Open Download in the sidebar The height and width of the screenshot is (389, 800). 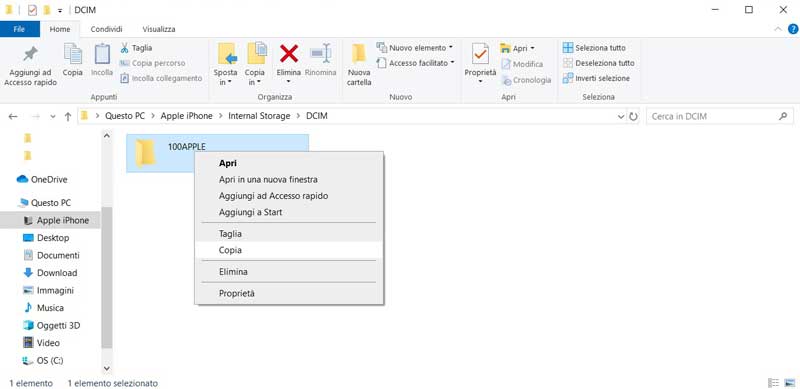pyautogui.click(x=50, y=273)
